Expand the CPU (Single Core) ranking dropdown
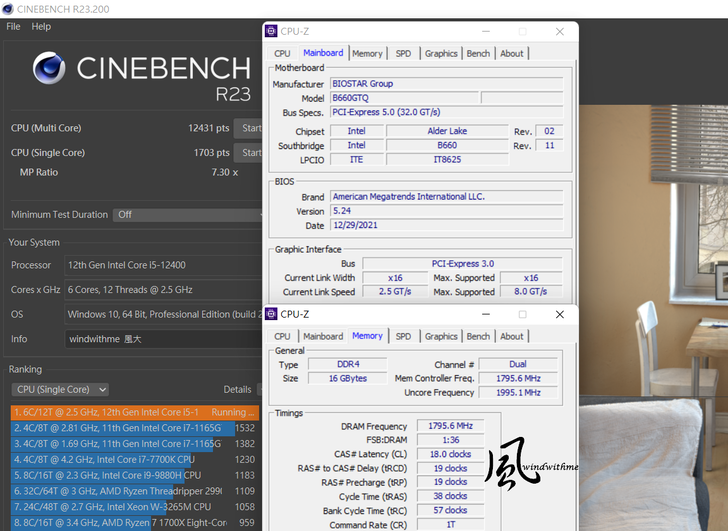Screen dimensions: 728x531 point(60,389)
